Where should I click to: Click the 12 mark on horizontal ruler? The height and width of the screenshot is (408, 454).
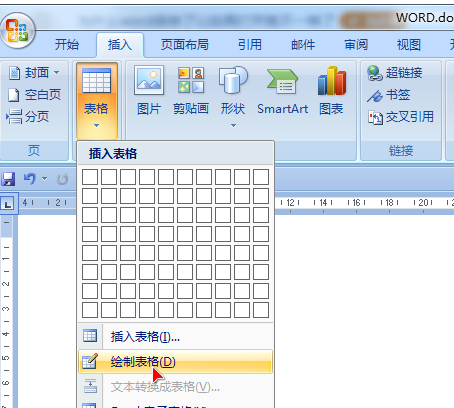(x=290, y=202)
